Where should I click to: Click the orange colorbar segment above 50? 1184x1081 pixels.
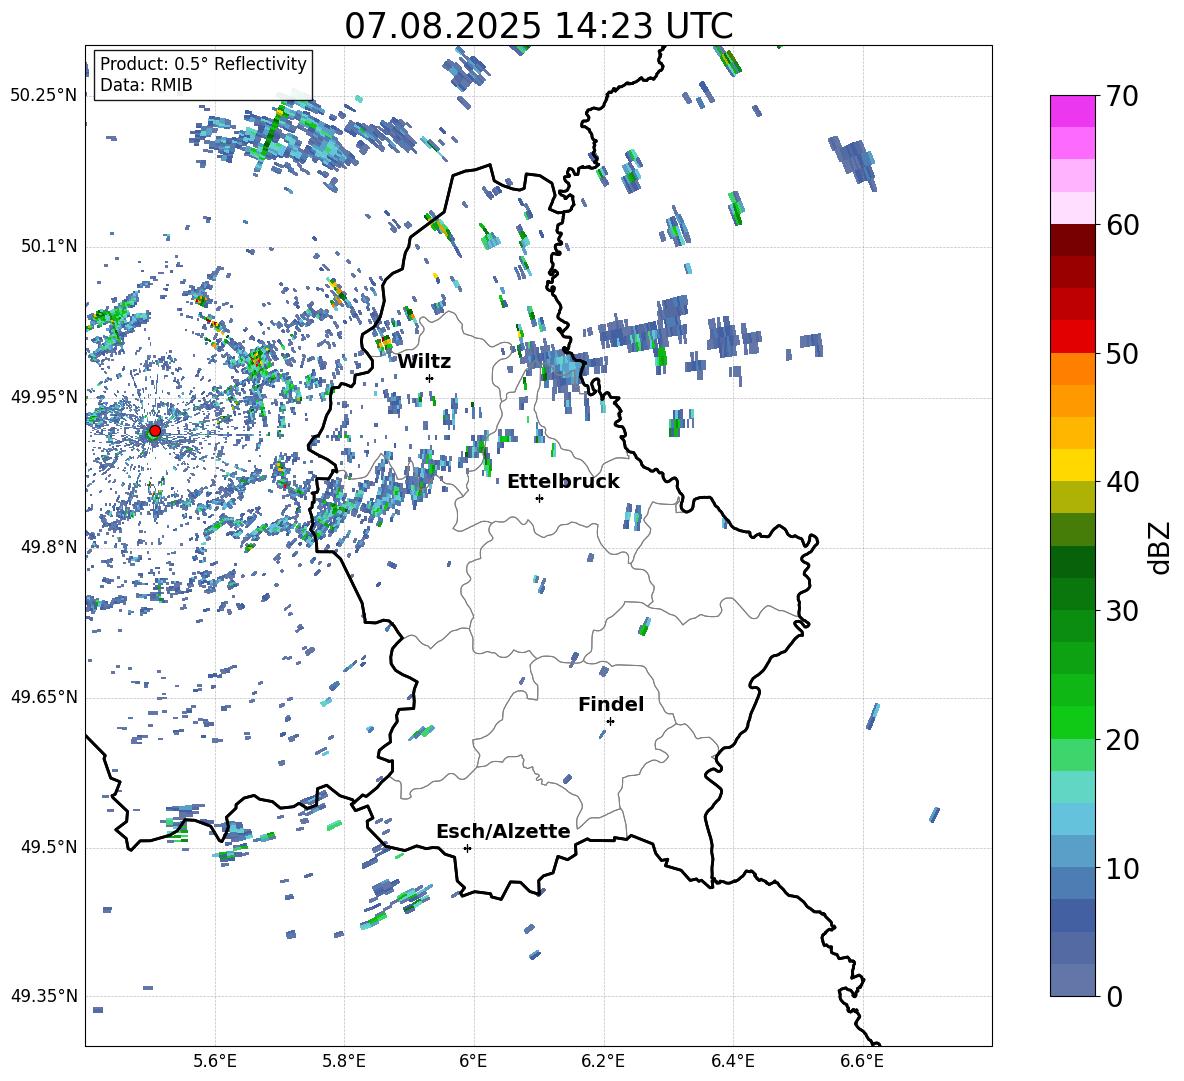[1073, 369]
